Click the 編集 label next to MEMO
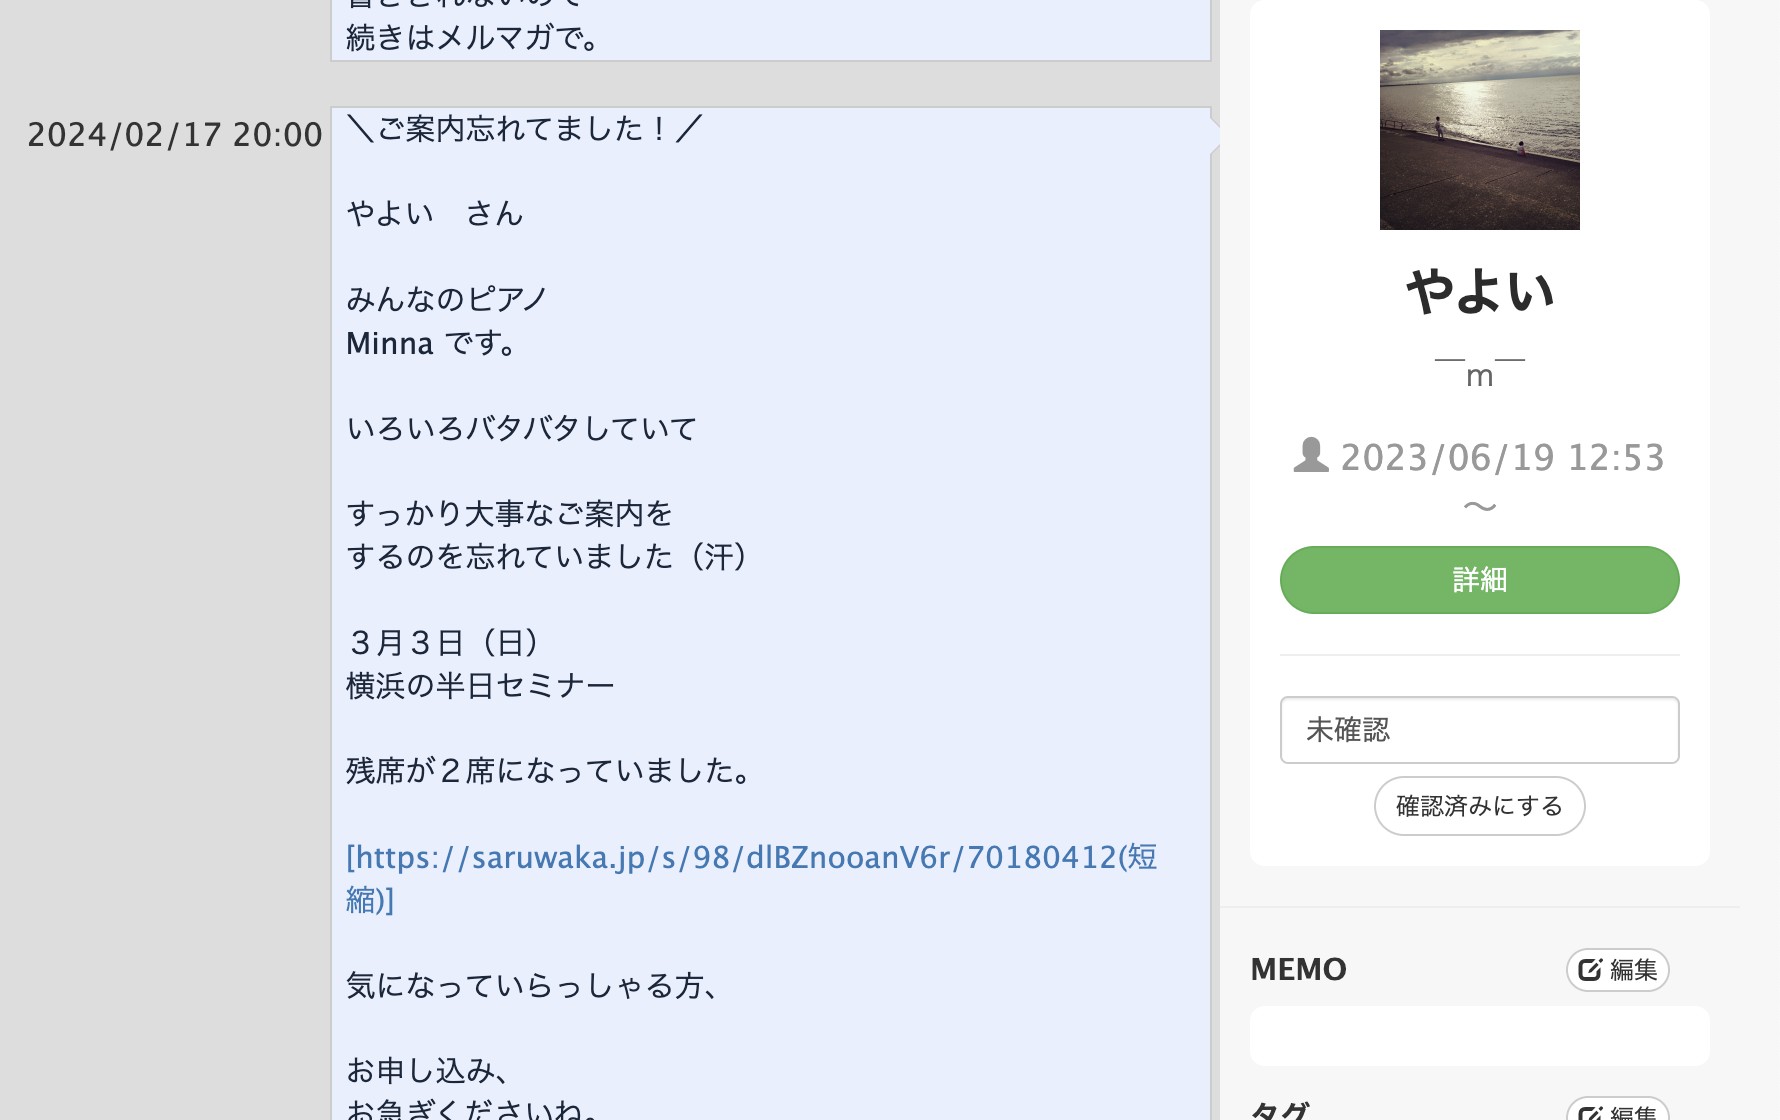The image size is (1780, 1120). 1634,970
